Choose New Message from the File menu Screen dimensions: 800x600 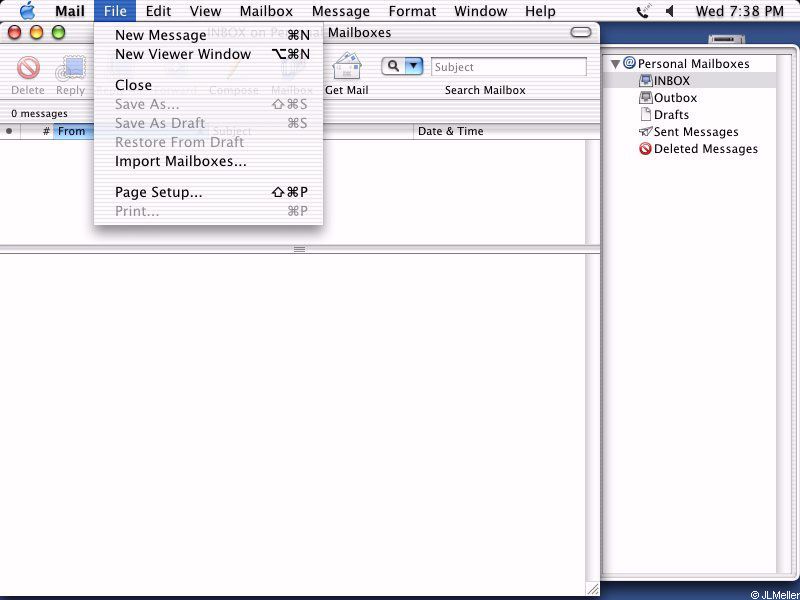pos(209,35)
